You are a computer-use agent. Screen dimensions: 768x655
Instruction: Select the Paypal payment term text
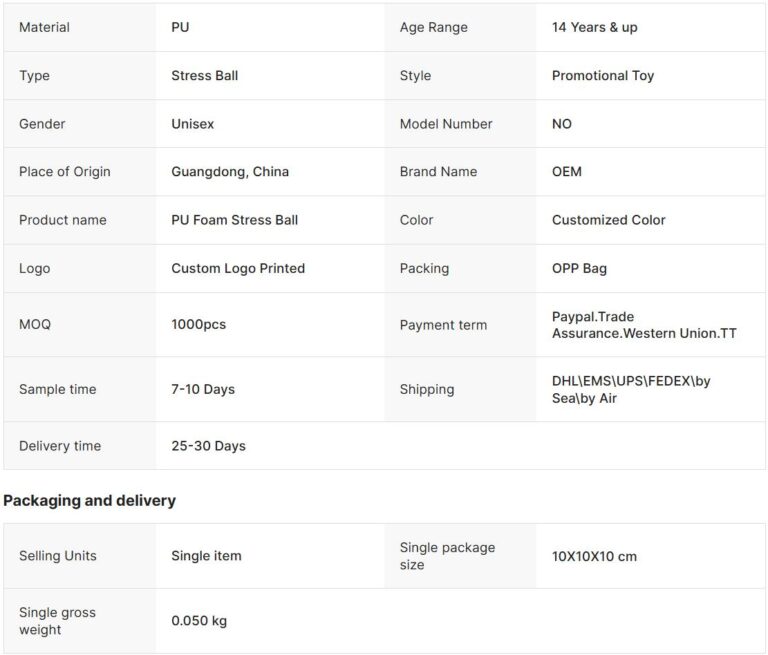click(x=644, y=325)
